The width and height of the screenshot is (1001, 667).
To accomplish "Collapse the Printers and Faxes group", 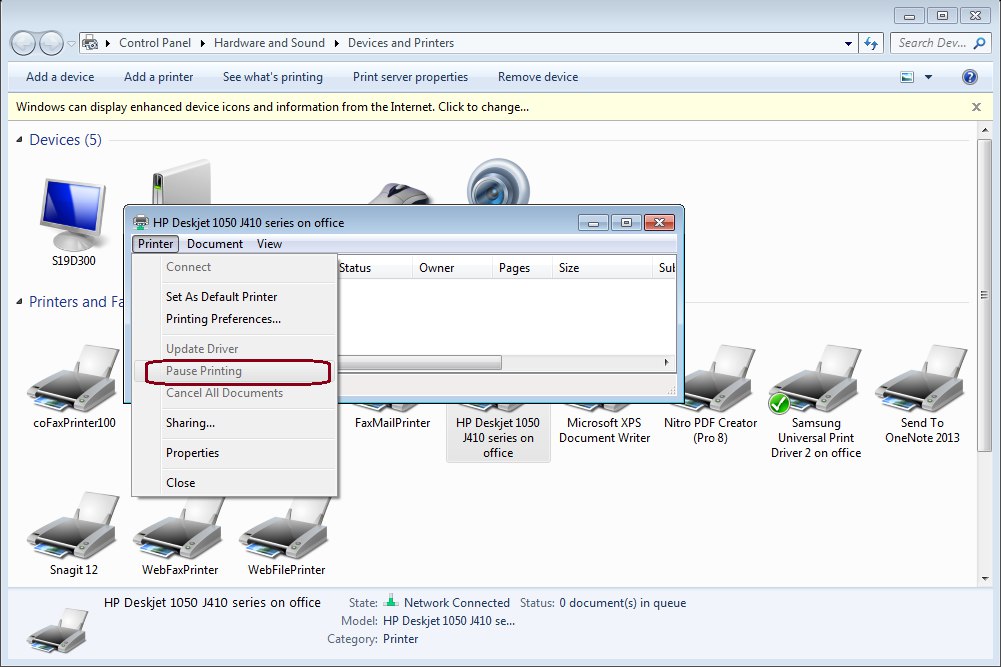I will (x=19, y=301).
